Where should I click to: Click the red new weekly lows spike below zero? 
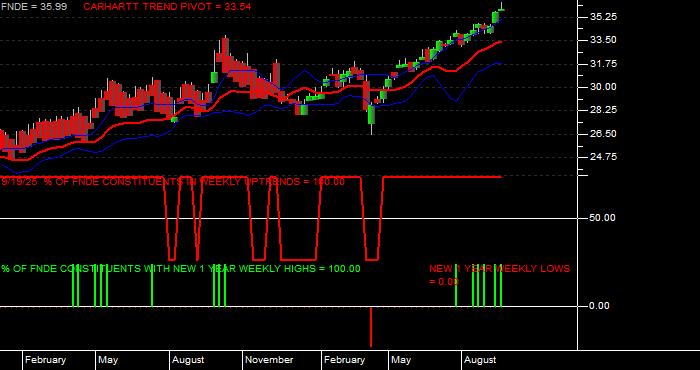tap(371, 327)
